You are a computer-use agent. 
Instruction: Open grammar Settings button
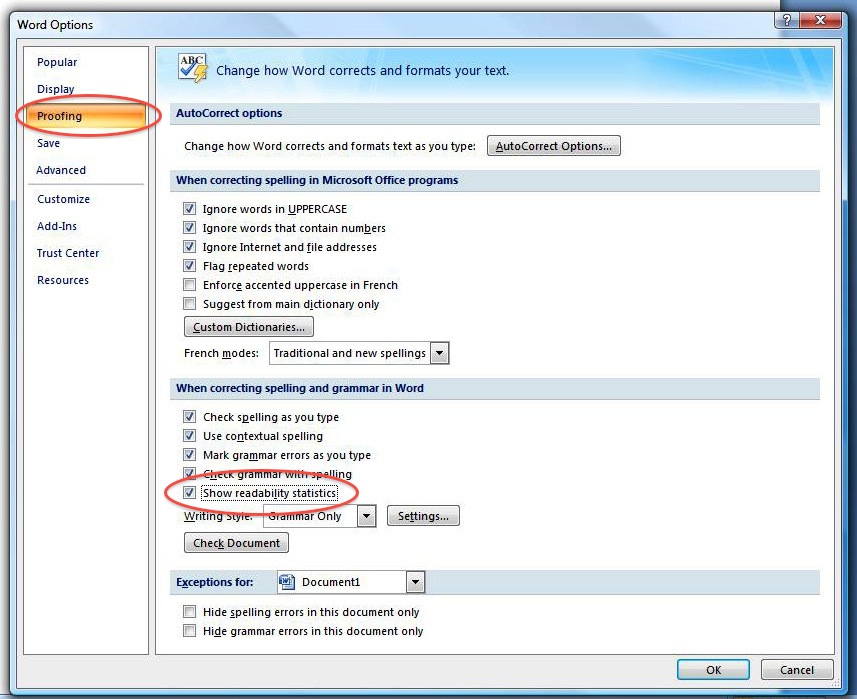pos(423,516)
